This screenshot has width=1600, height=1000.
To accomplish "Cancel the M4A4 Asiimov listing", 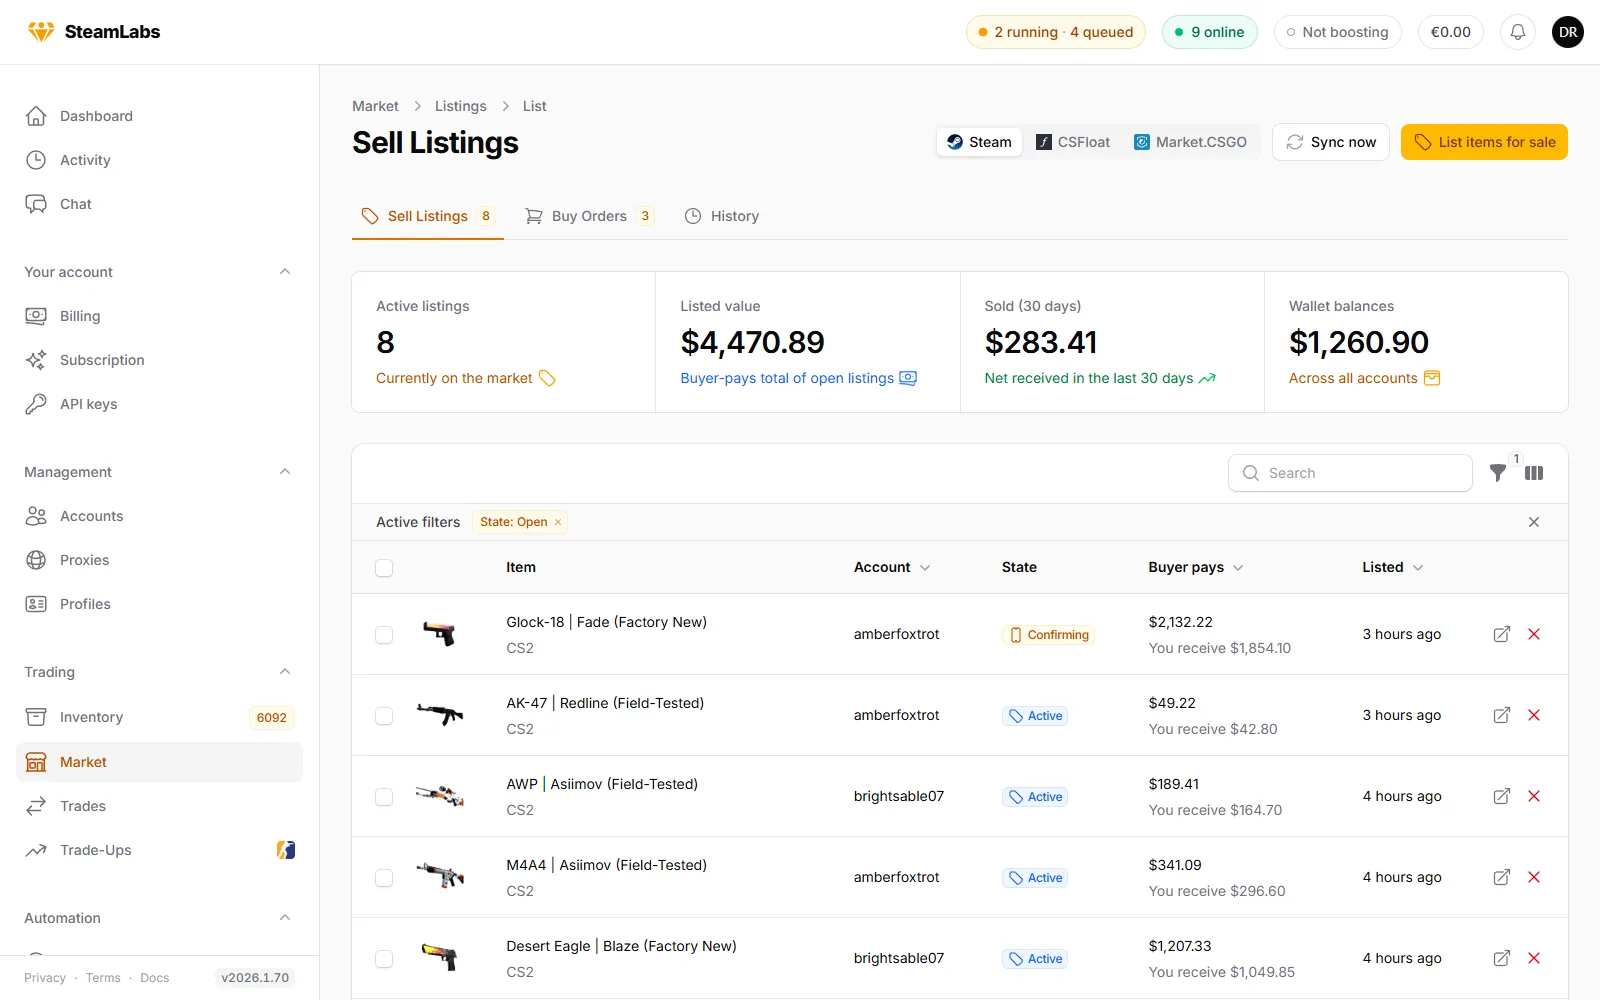I will (1534, 877).
